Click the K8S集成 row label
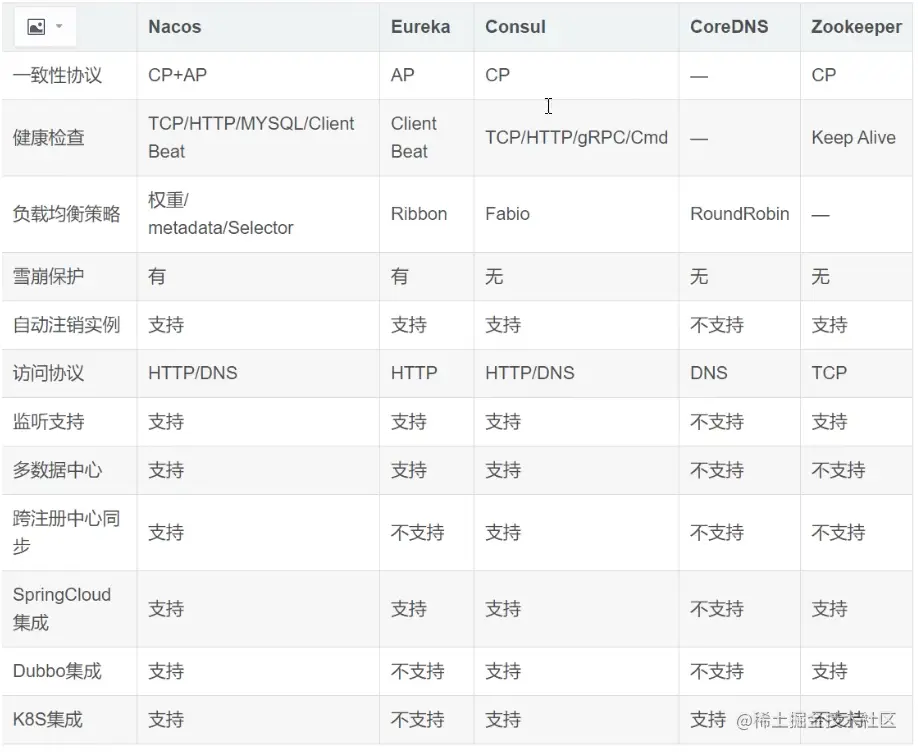 coord(48,719)
